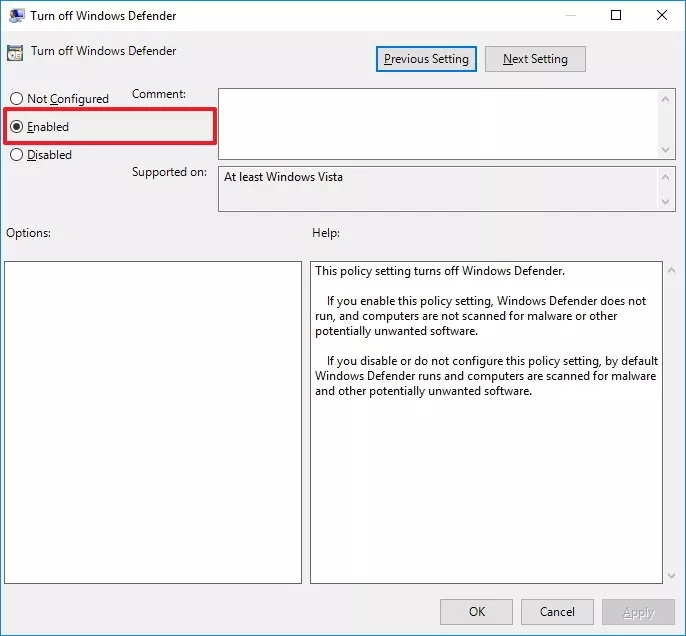Select the Enabled radio option
The width and height of the screenshot is (686, 636).
(x=16, y=127)
